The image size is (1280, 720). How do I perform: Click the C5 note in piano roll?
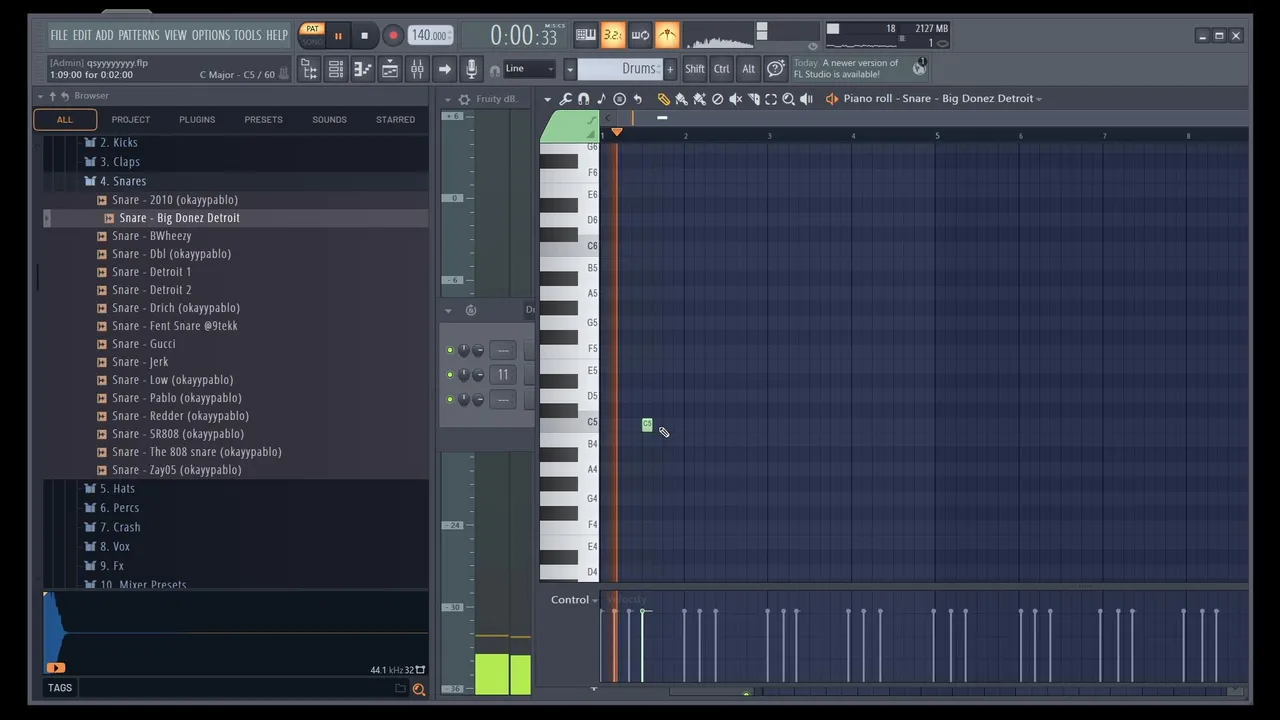coord(647,425)
